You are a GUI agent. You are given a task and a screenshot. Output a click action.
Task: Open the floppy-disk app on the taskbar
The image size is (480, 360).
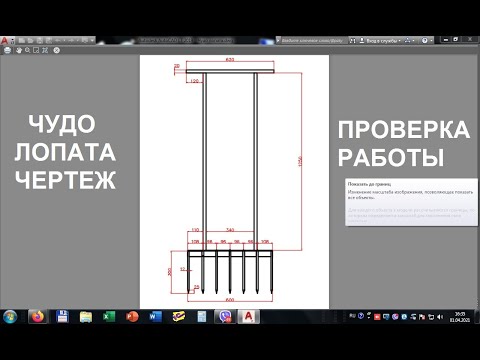pos(62,317)
